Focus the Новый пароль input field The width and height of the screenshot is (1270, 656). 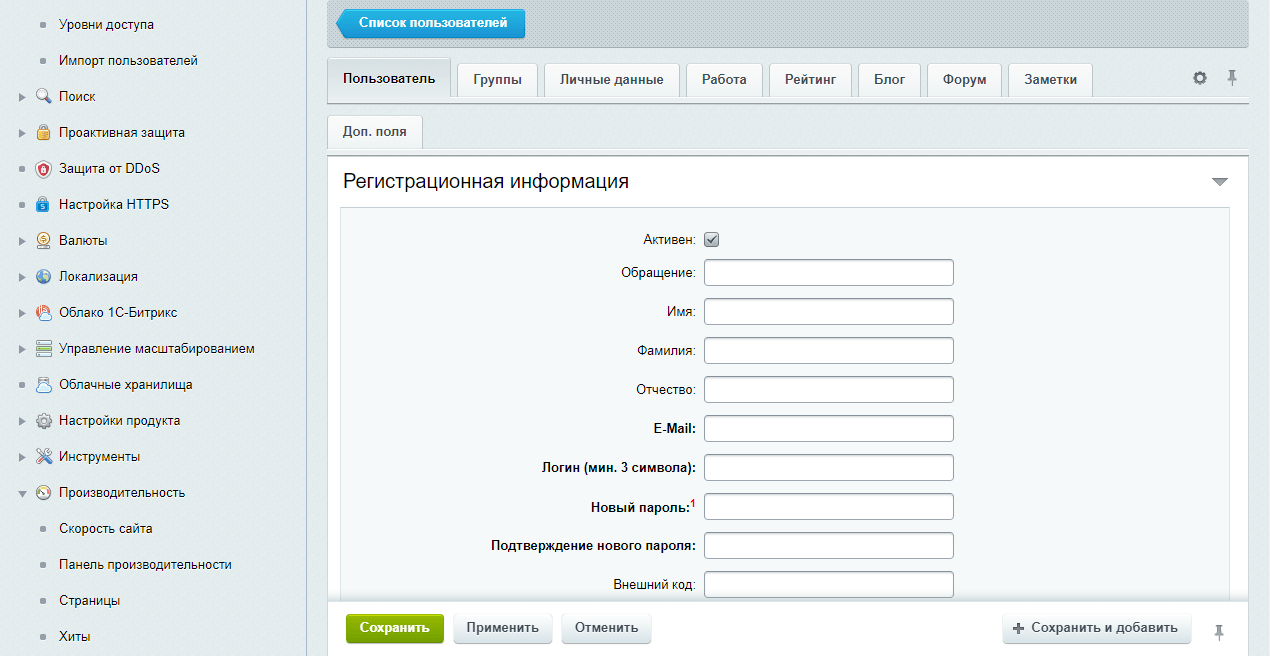tap(829, 507)
